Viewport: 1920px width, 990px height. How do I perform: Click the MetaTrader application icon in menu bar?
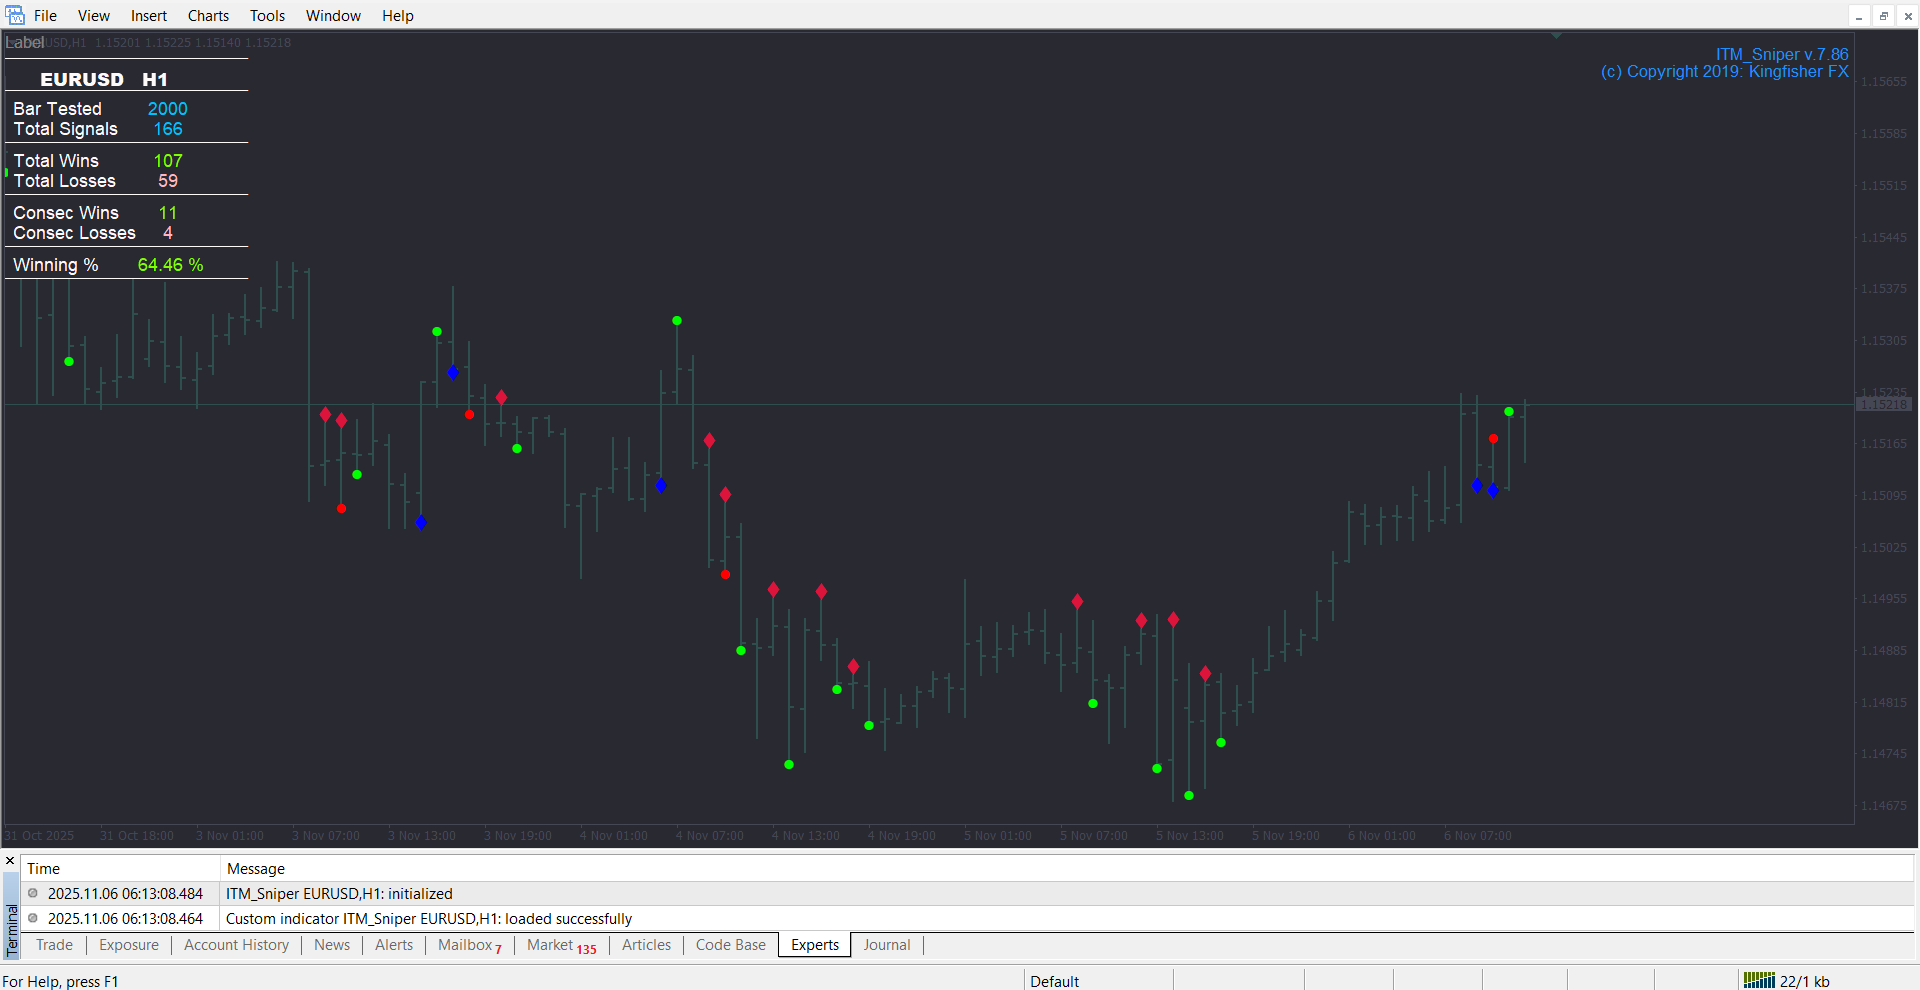point(15,15)
